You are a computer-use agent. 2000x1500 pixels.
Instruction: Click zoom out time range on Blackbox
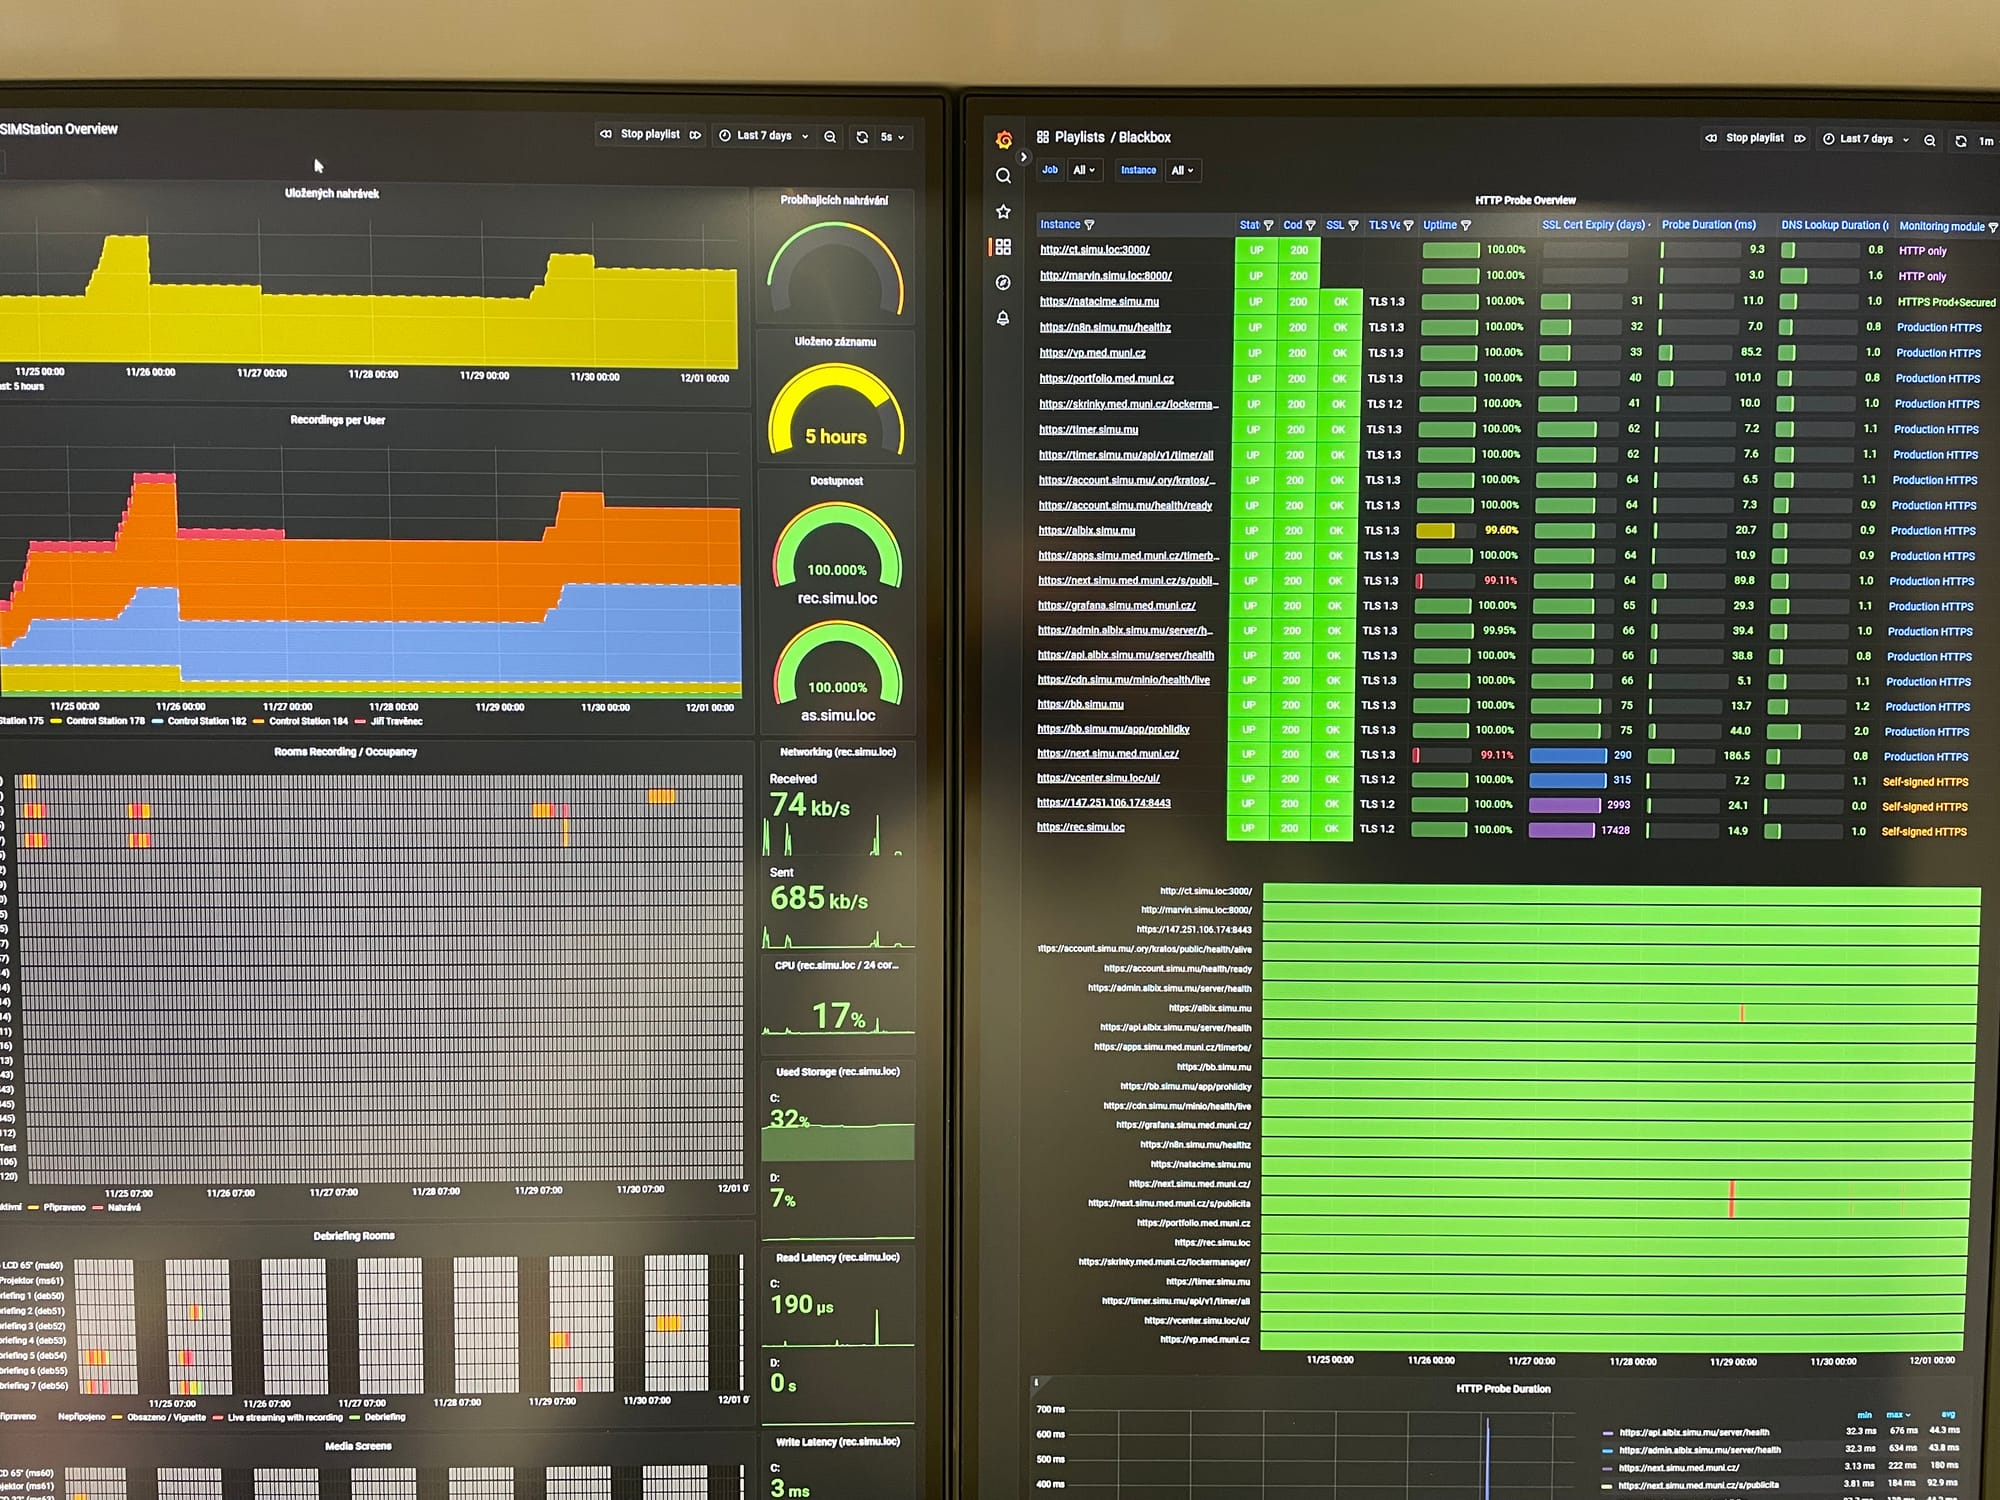pyautogui.click(x=1929, y=140)
